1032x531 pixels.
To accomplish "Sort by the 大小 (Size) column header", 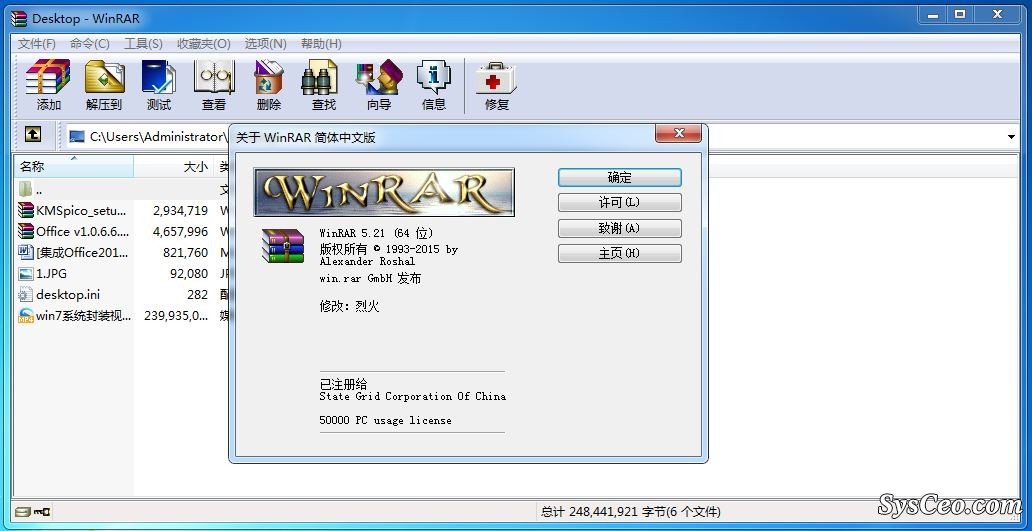I will tap(174, 166).
